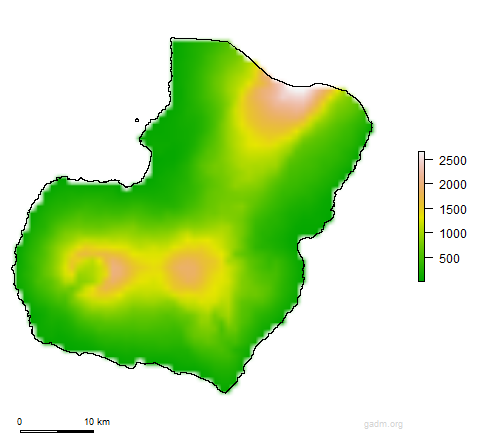Viewport: 480px width, 433px height.
Task: Click the easternmost point of the map outline
Action: 372,126
